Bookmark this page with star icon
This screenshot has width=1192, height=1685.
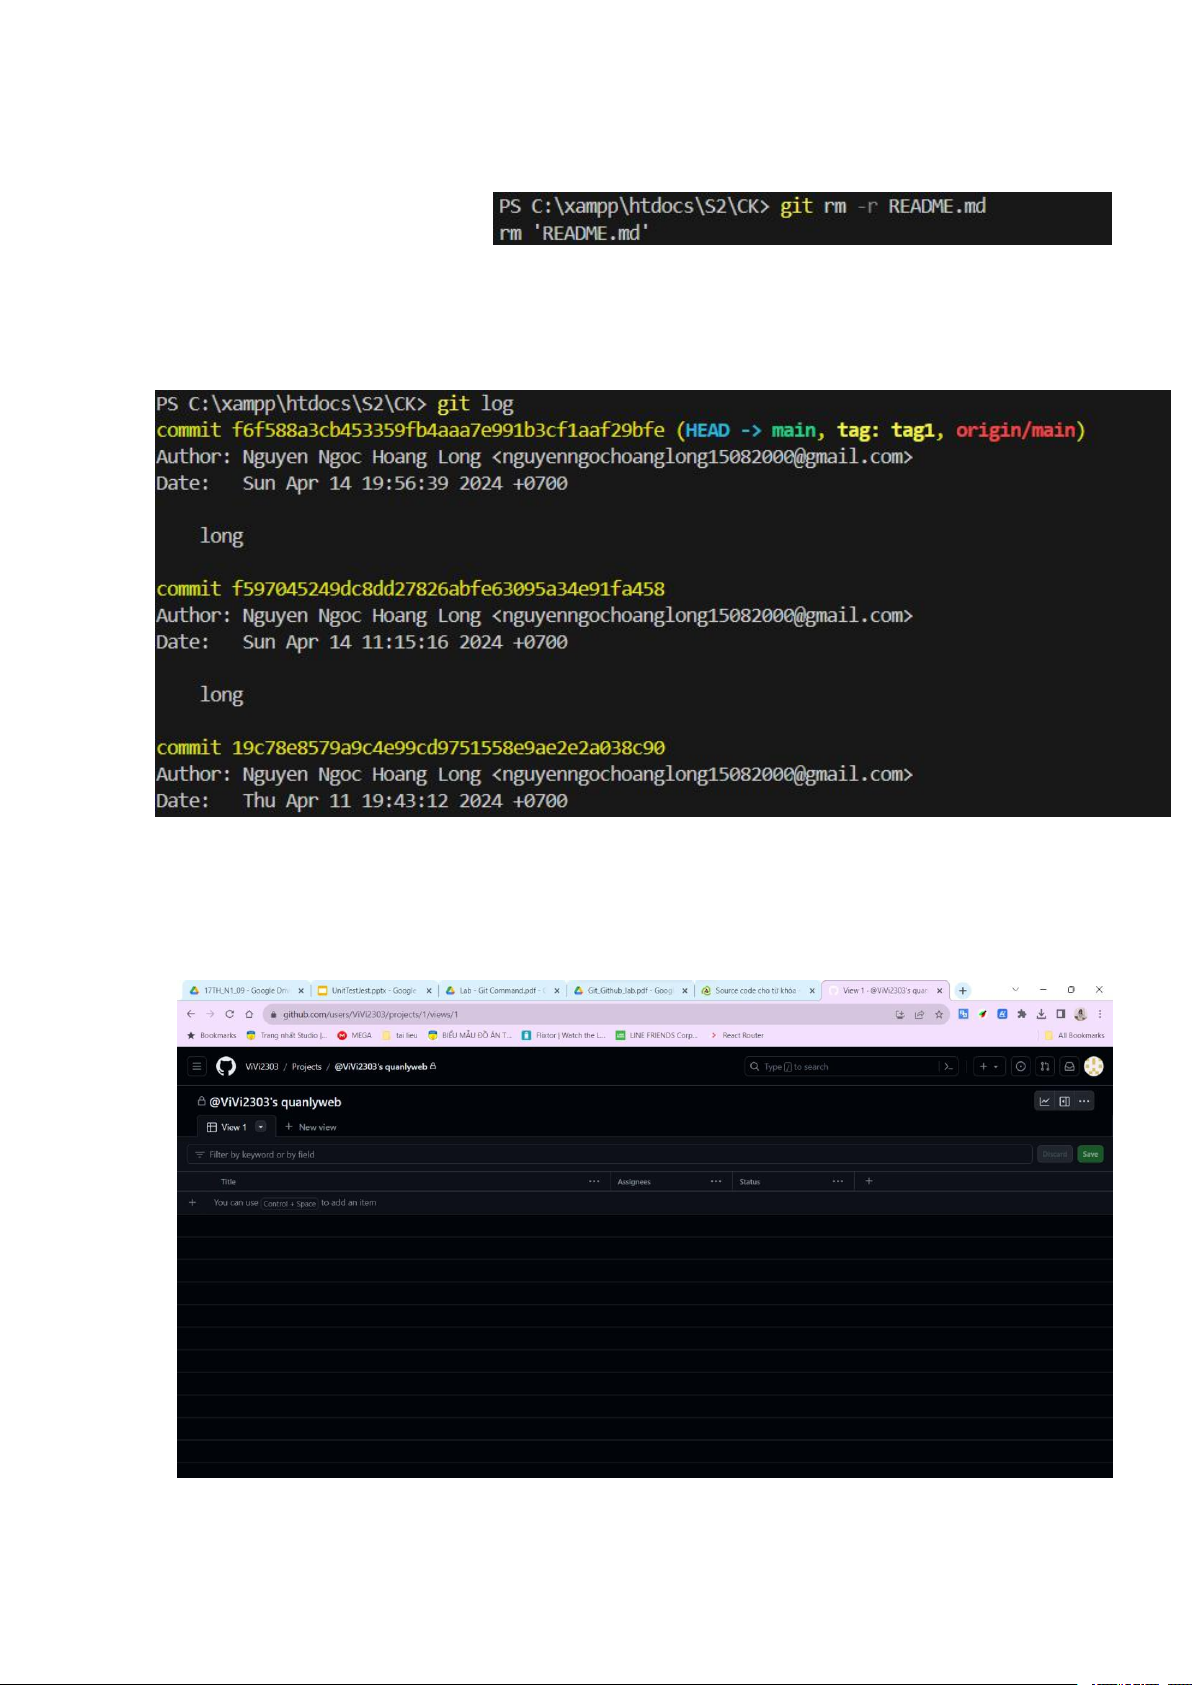tap(939, 1014)
